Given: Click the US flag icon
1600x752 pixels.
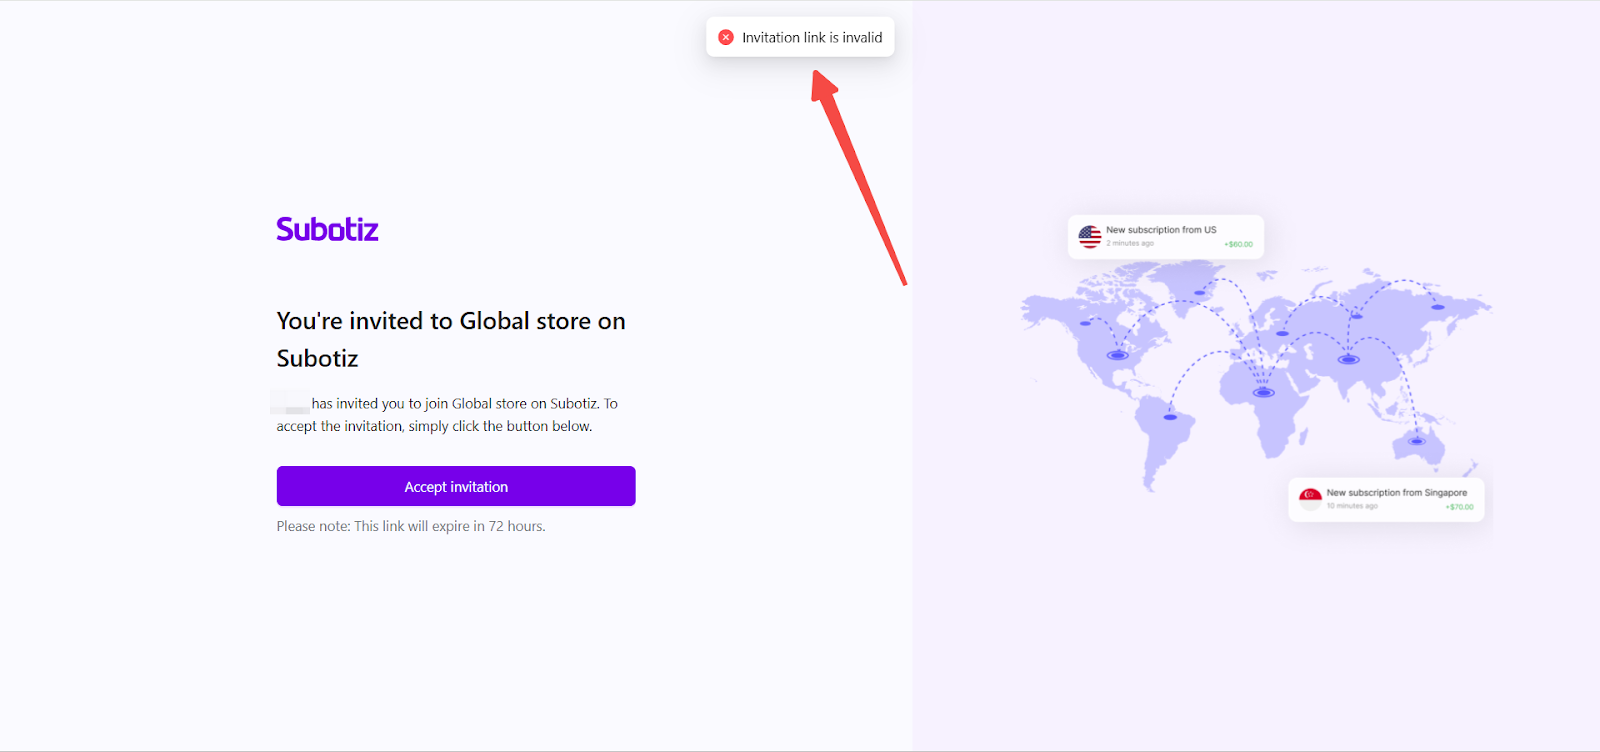Looking at the screenshot, I should click(1090, 237).
